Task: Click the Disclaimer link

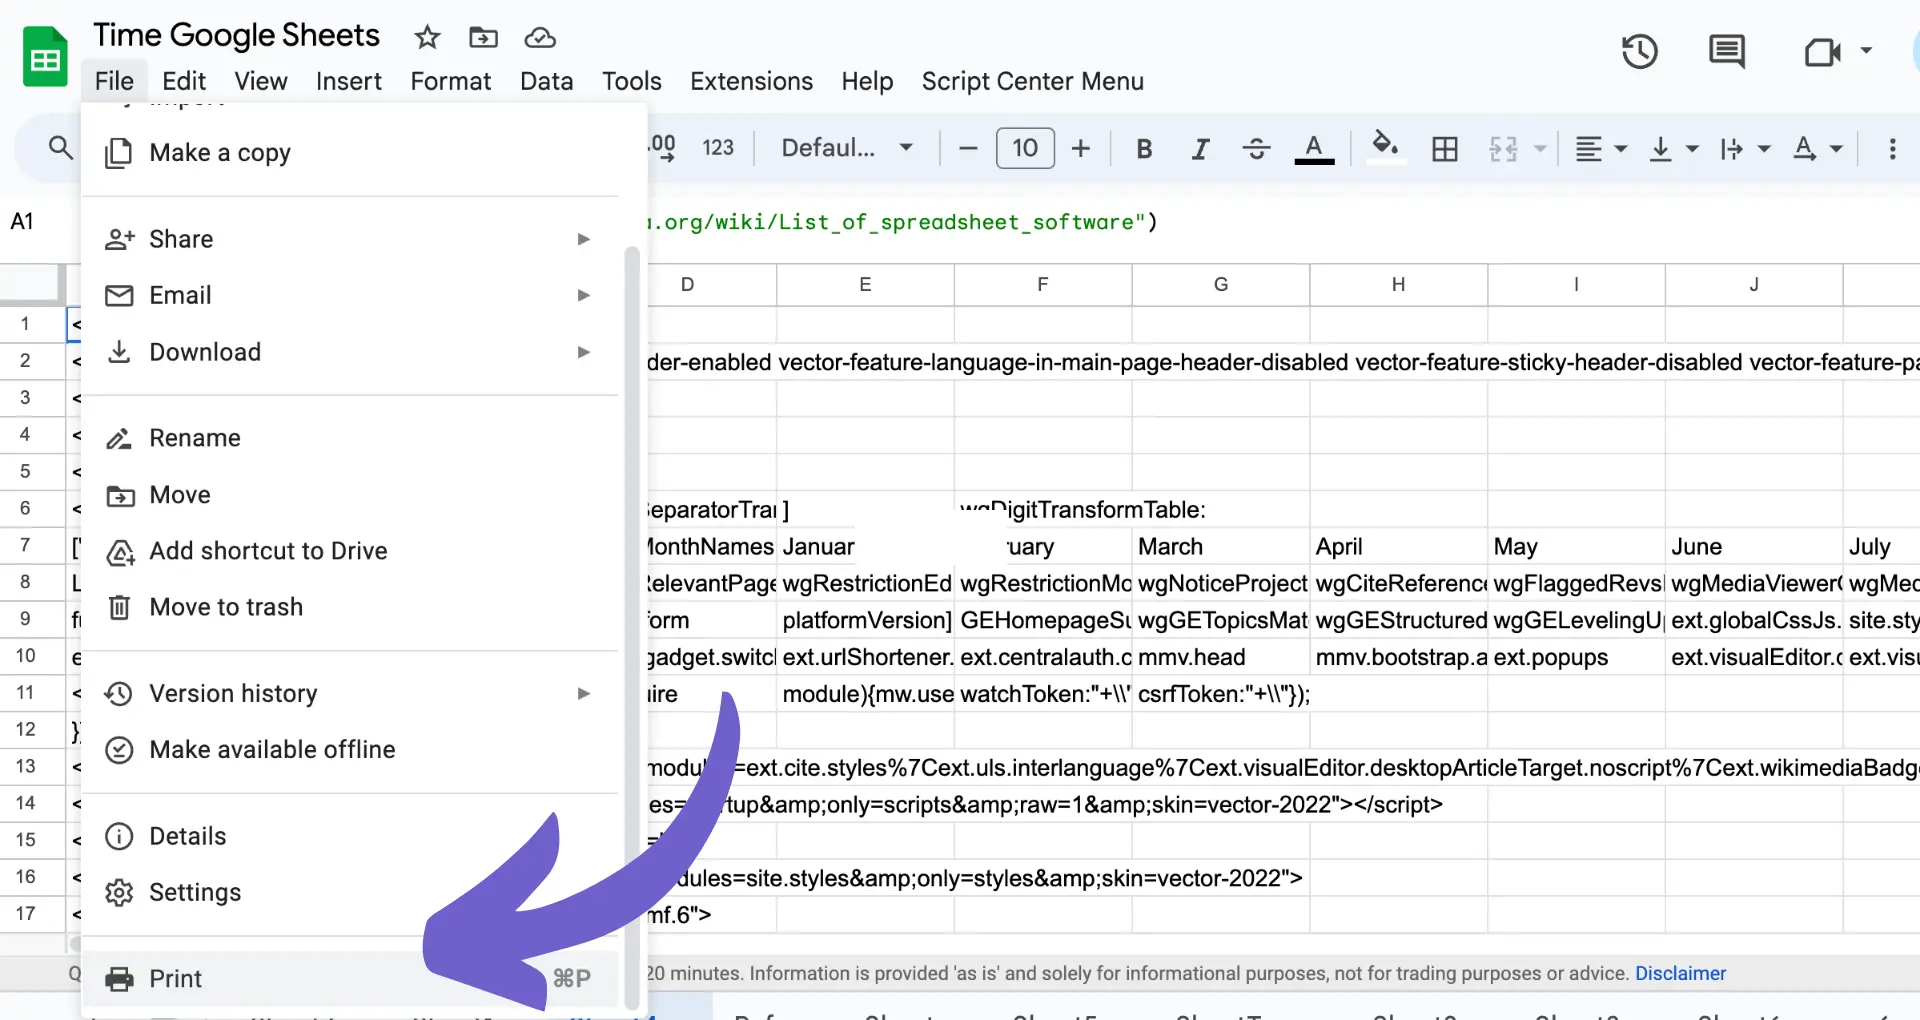Action: coord(1680,973)
